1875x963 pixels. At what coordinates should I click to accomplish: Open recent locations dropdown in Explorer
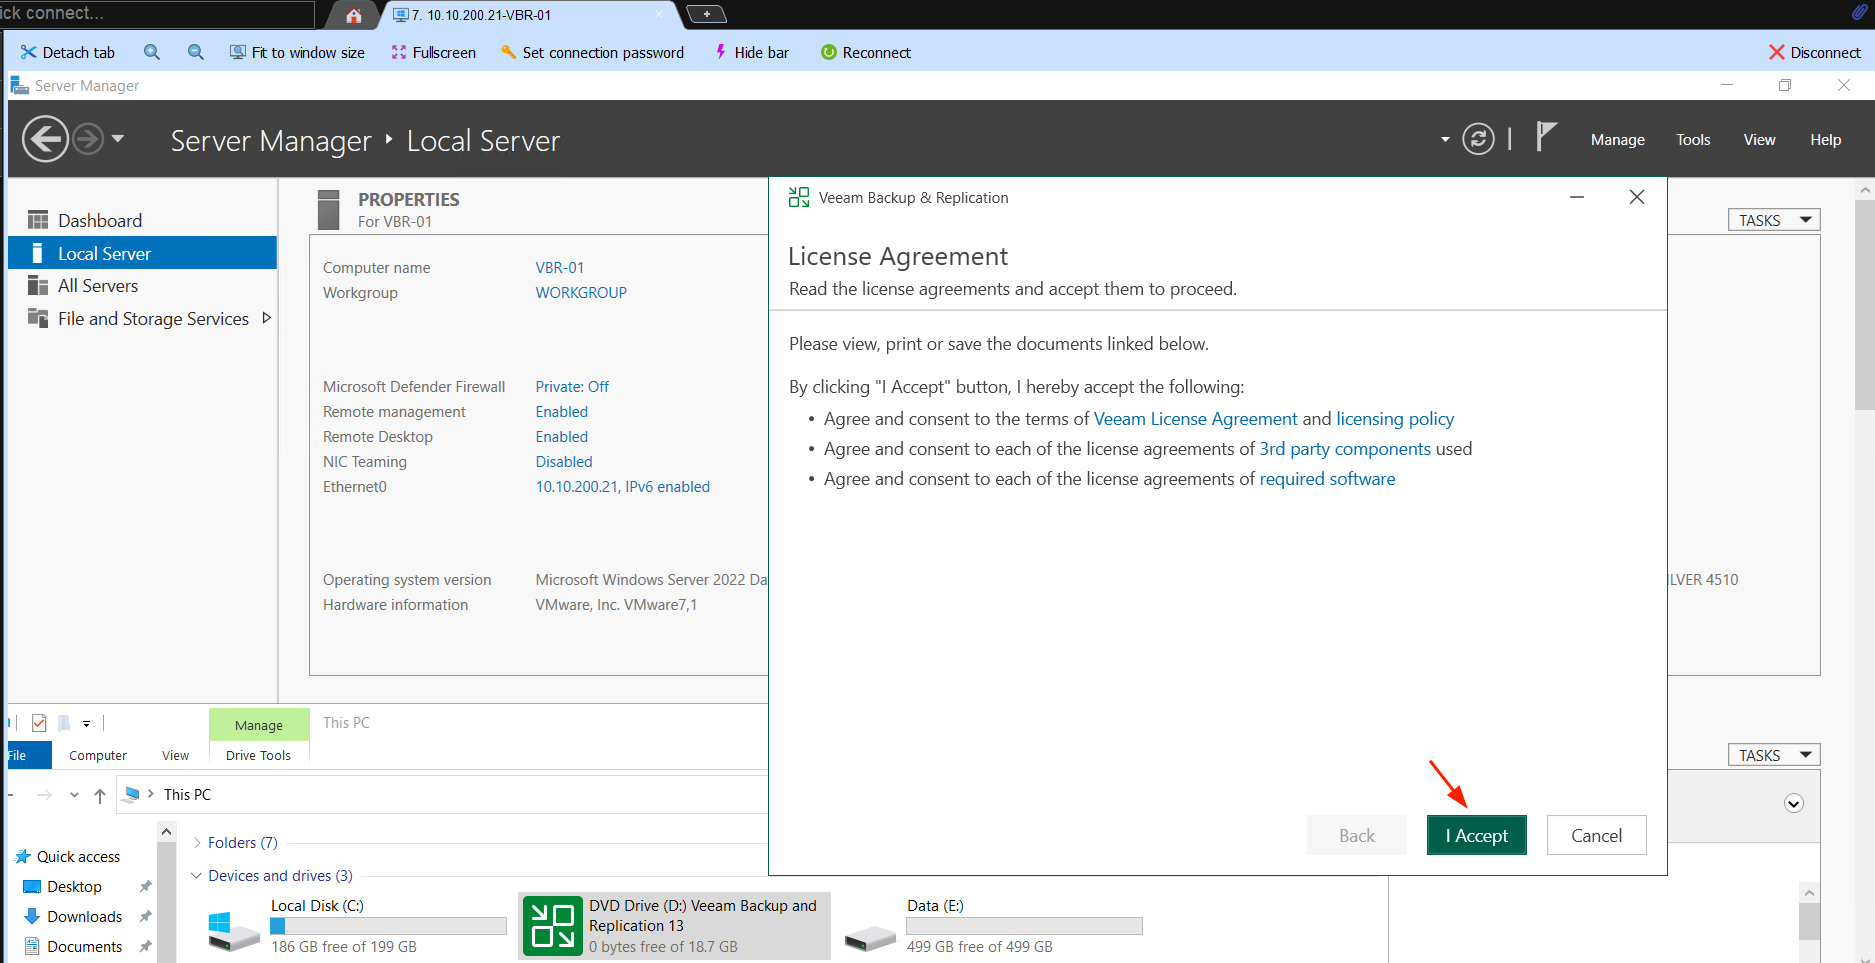pyautogui.click(x=74, y=795)
